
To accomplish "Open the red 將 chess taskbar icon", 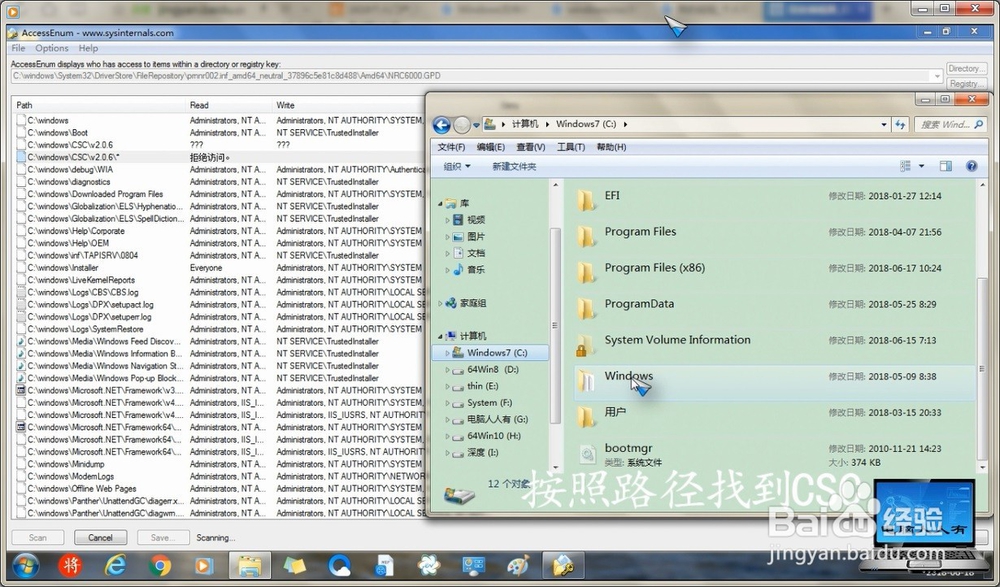I will (70, 565).
